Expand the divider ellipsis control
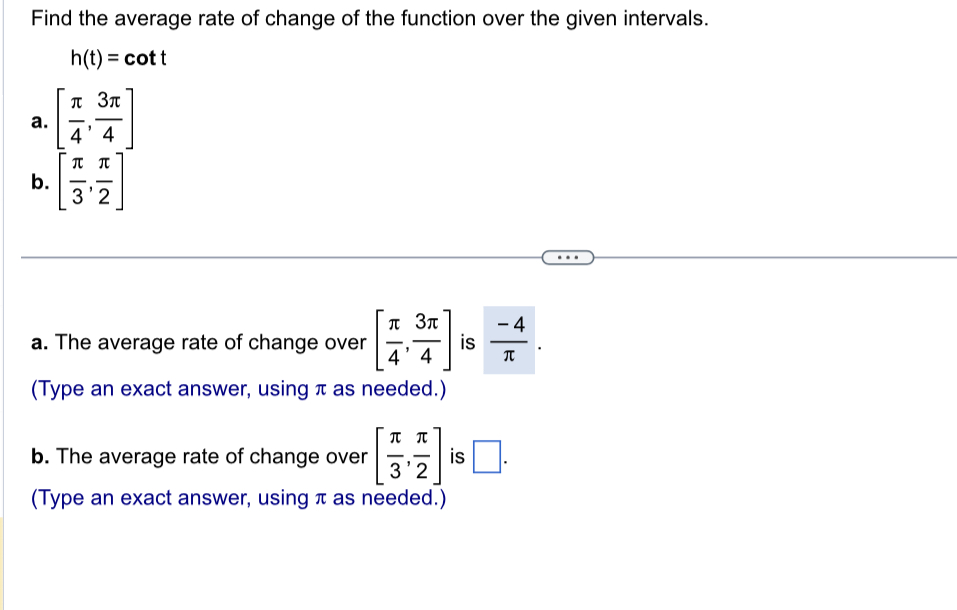 (568, 257)
